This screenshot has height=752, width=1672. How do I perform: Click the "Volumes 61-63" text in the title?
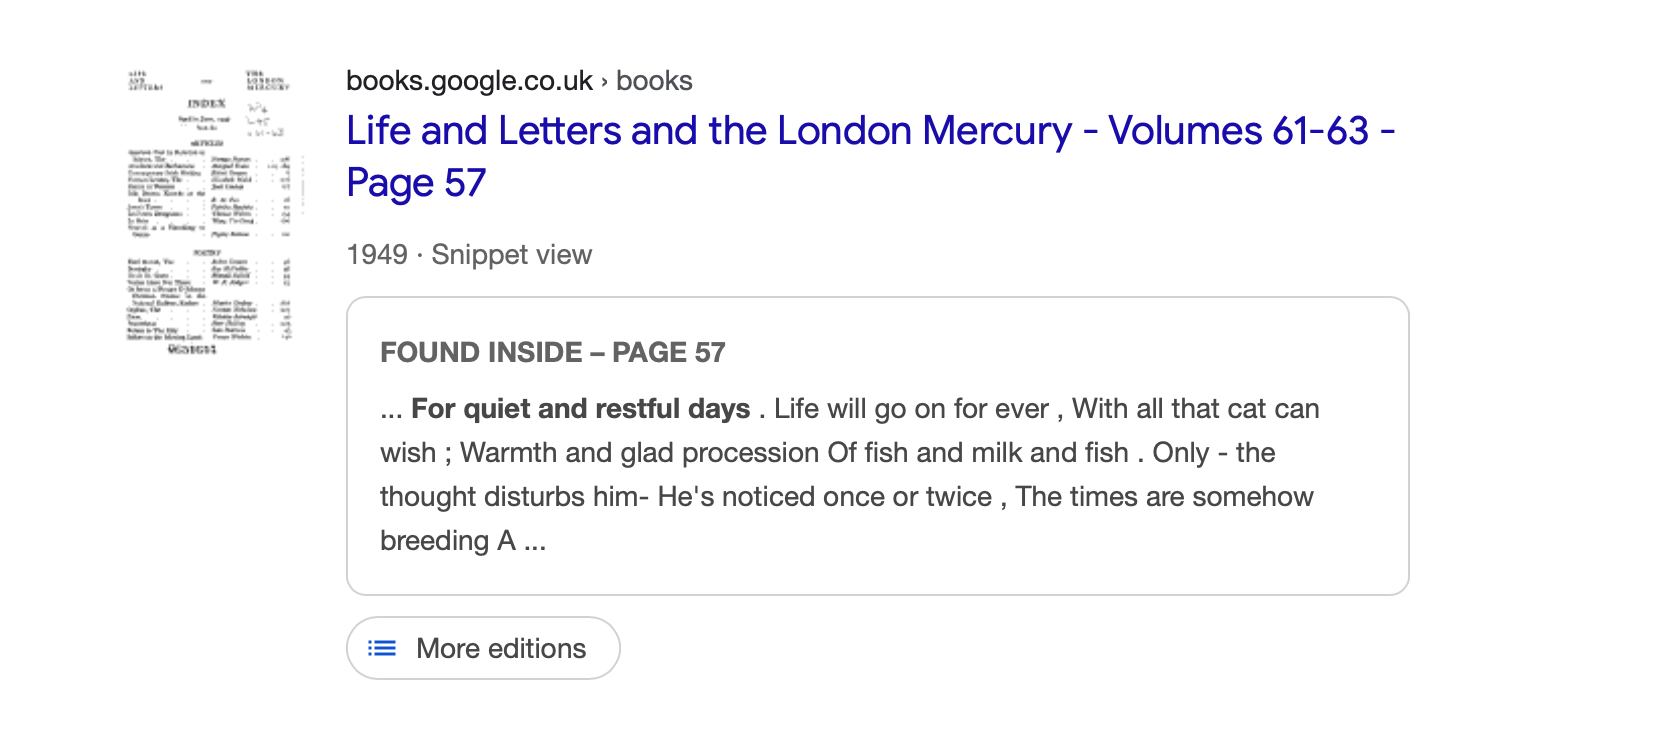click(1238, 131)
